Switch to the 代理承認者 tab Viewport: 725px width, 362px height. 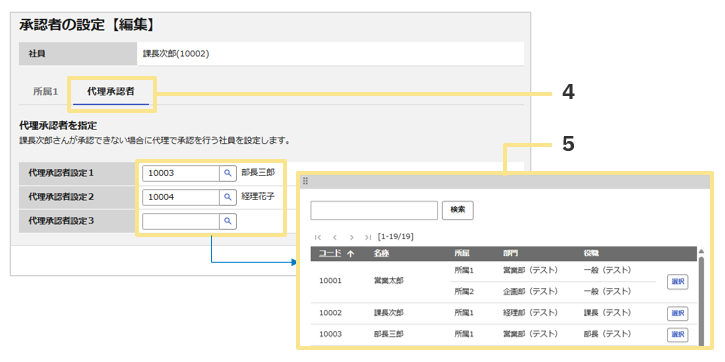[x=111, y=92]
